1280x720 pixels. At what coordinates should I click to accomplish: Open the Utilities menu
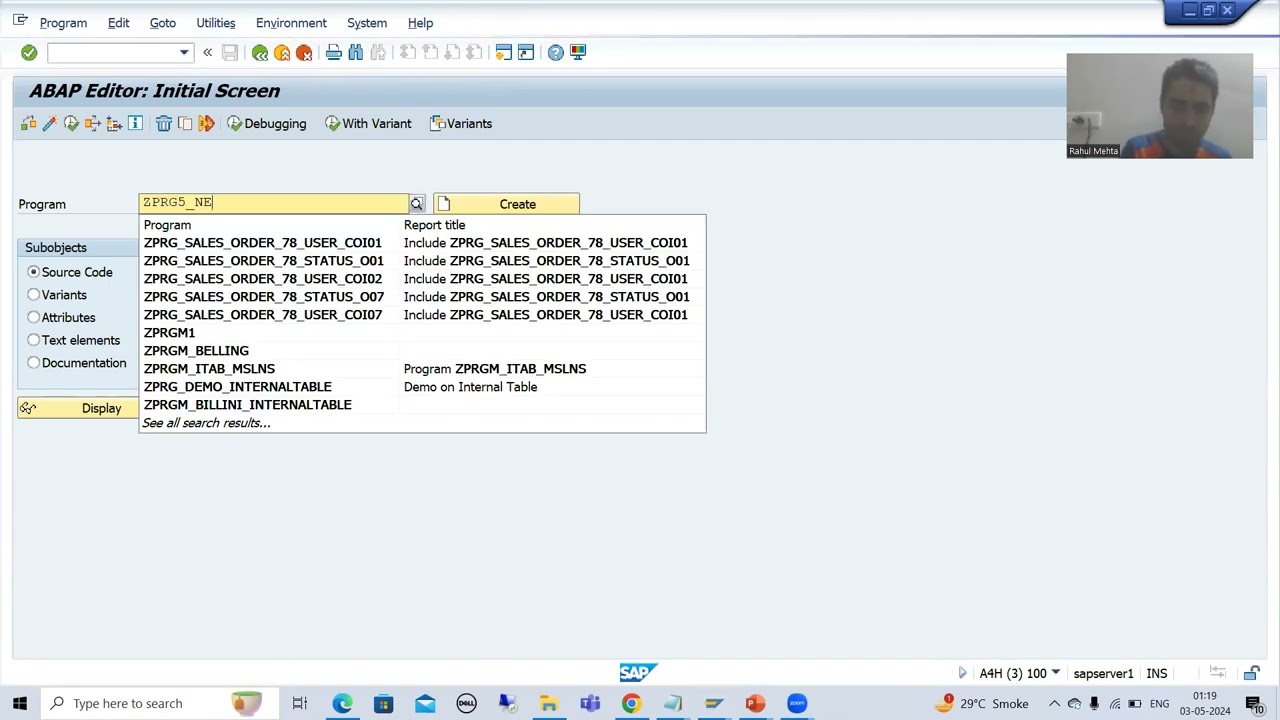tap(216, 22)
